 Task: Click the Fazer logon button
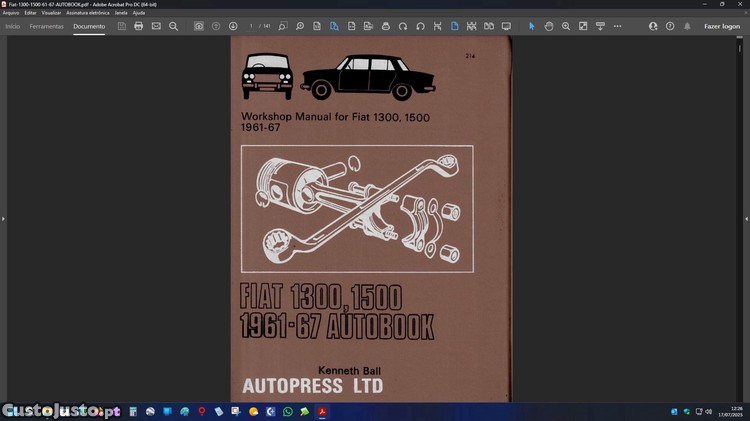tap(722, 26)
